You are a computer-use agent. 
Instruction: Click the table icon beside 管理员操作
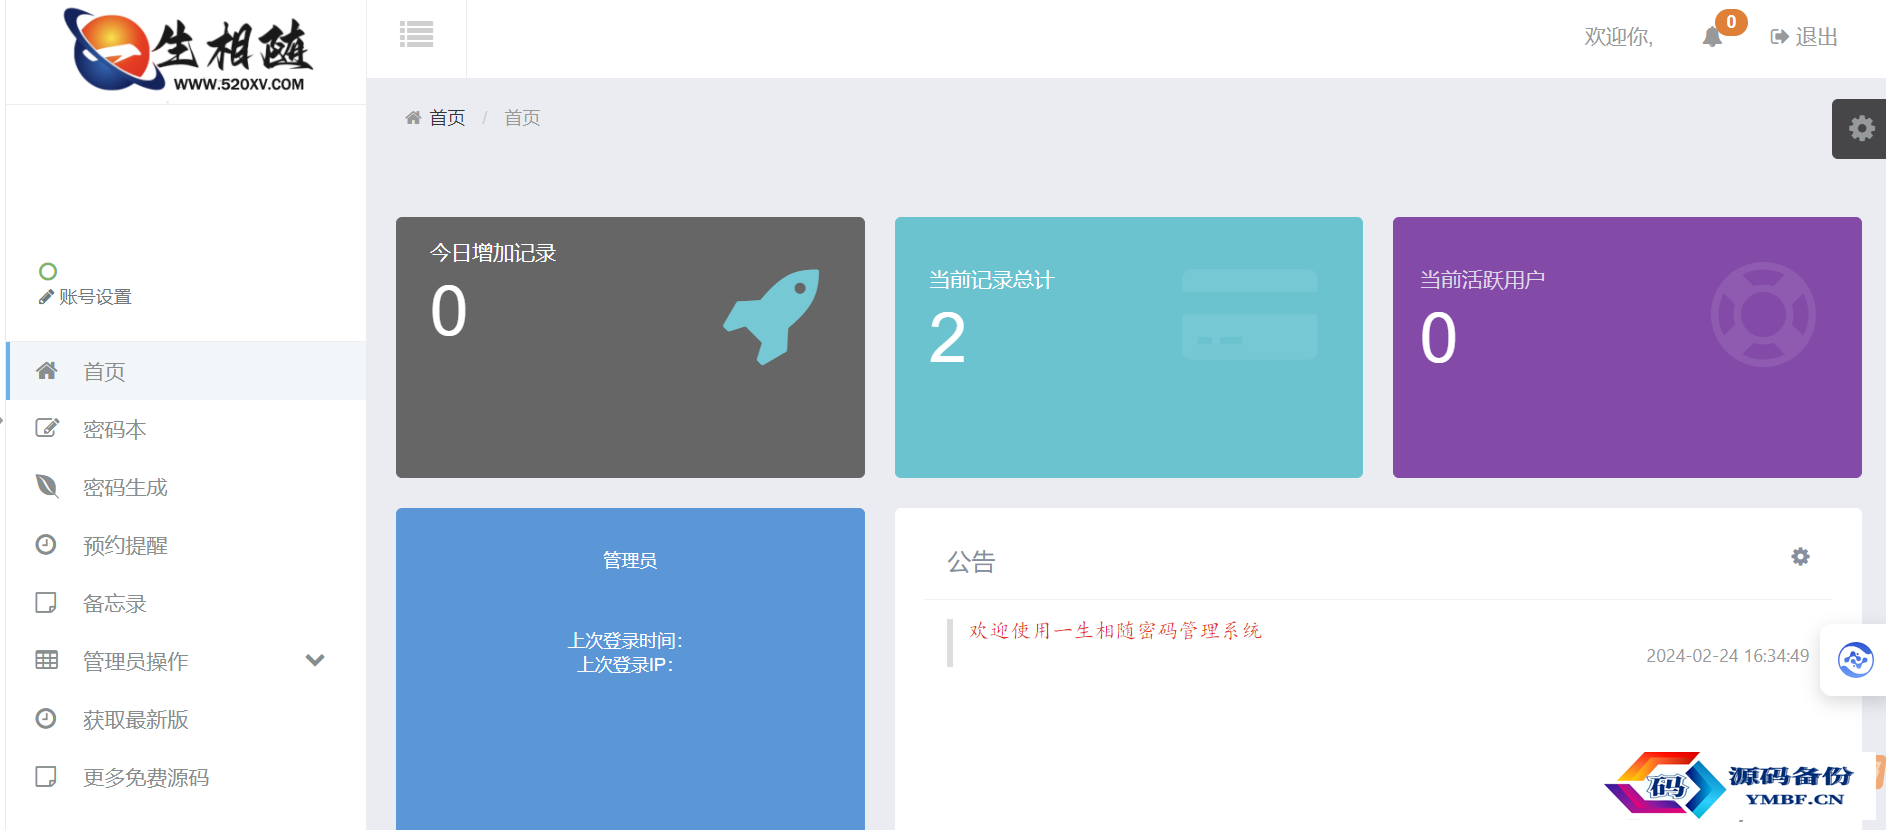coord(46,660)
